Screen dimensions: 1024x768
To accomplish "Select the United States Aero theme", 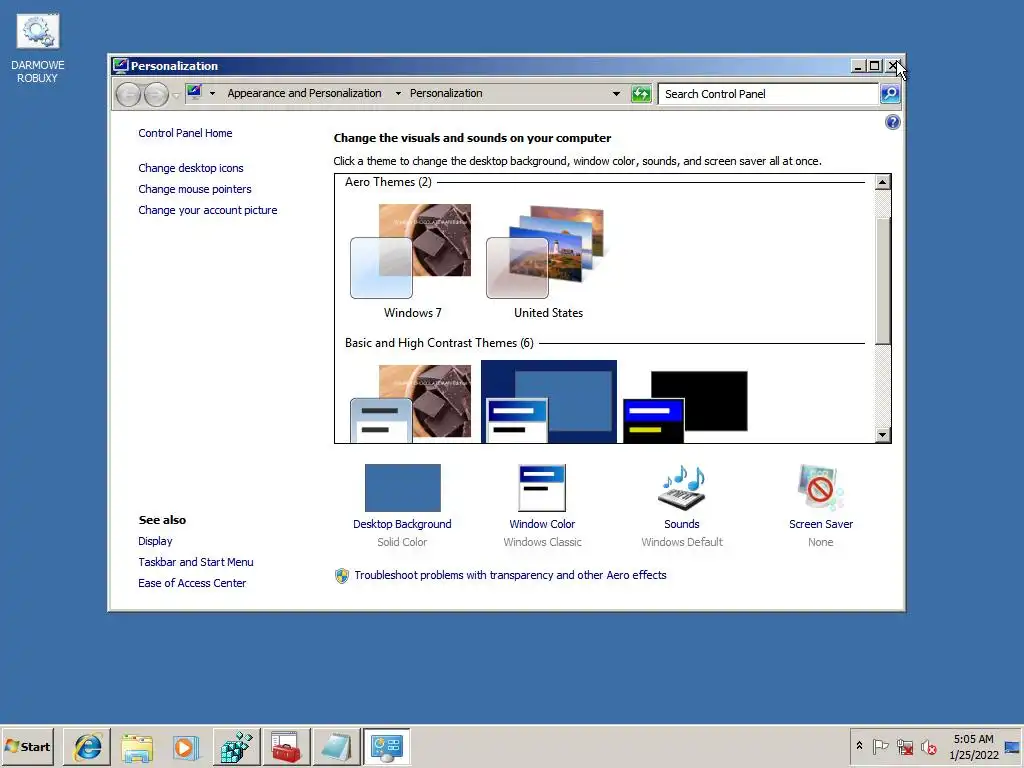I will (x=547, y=261).
